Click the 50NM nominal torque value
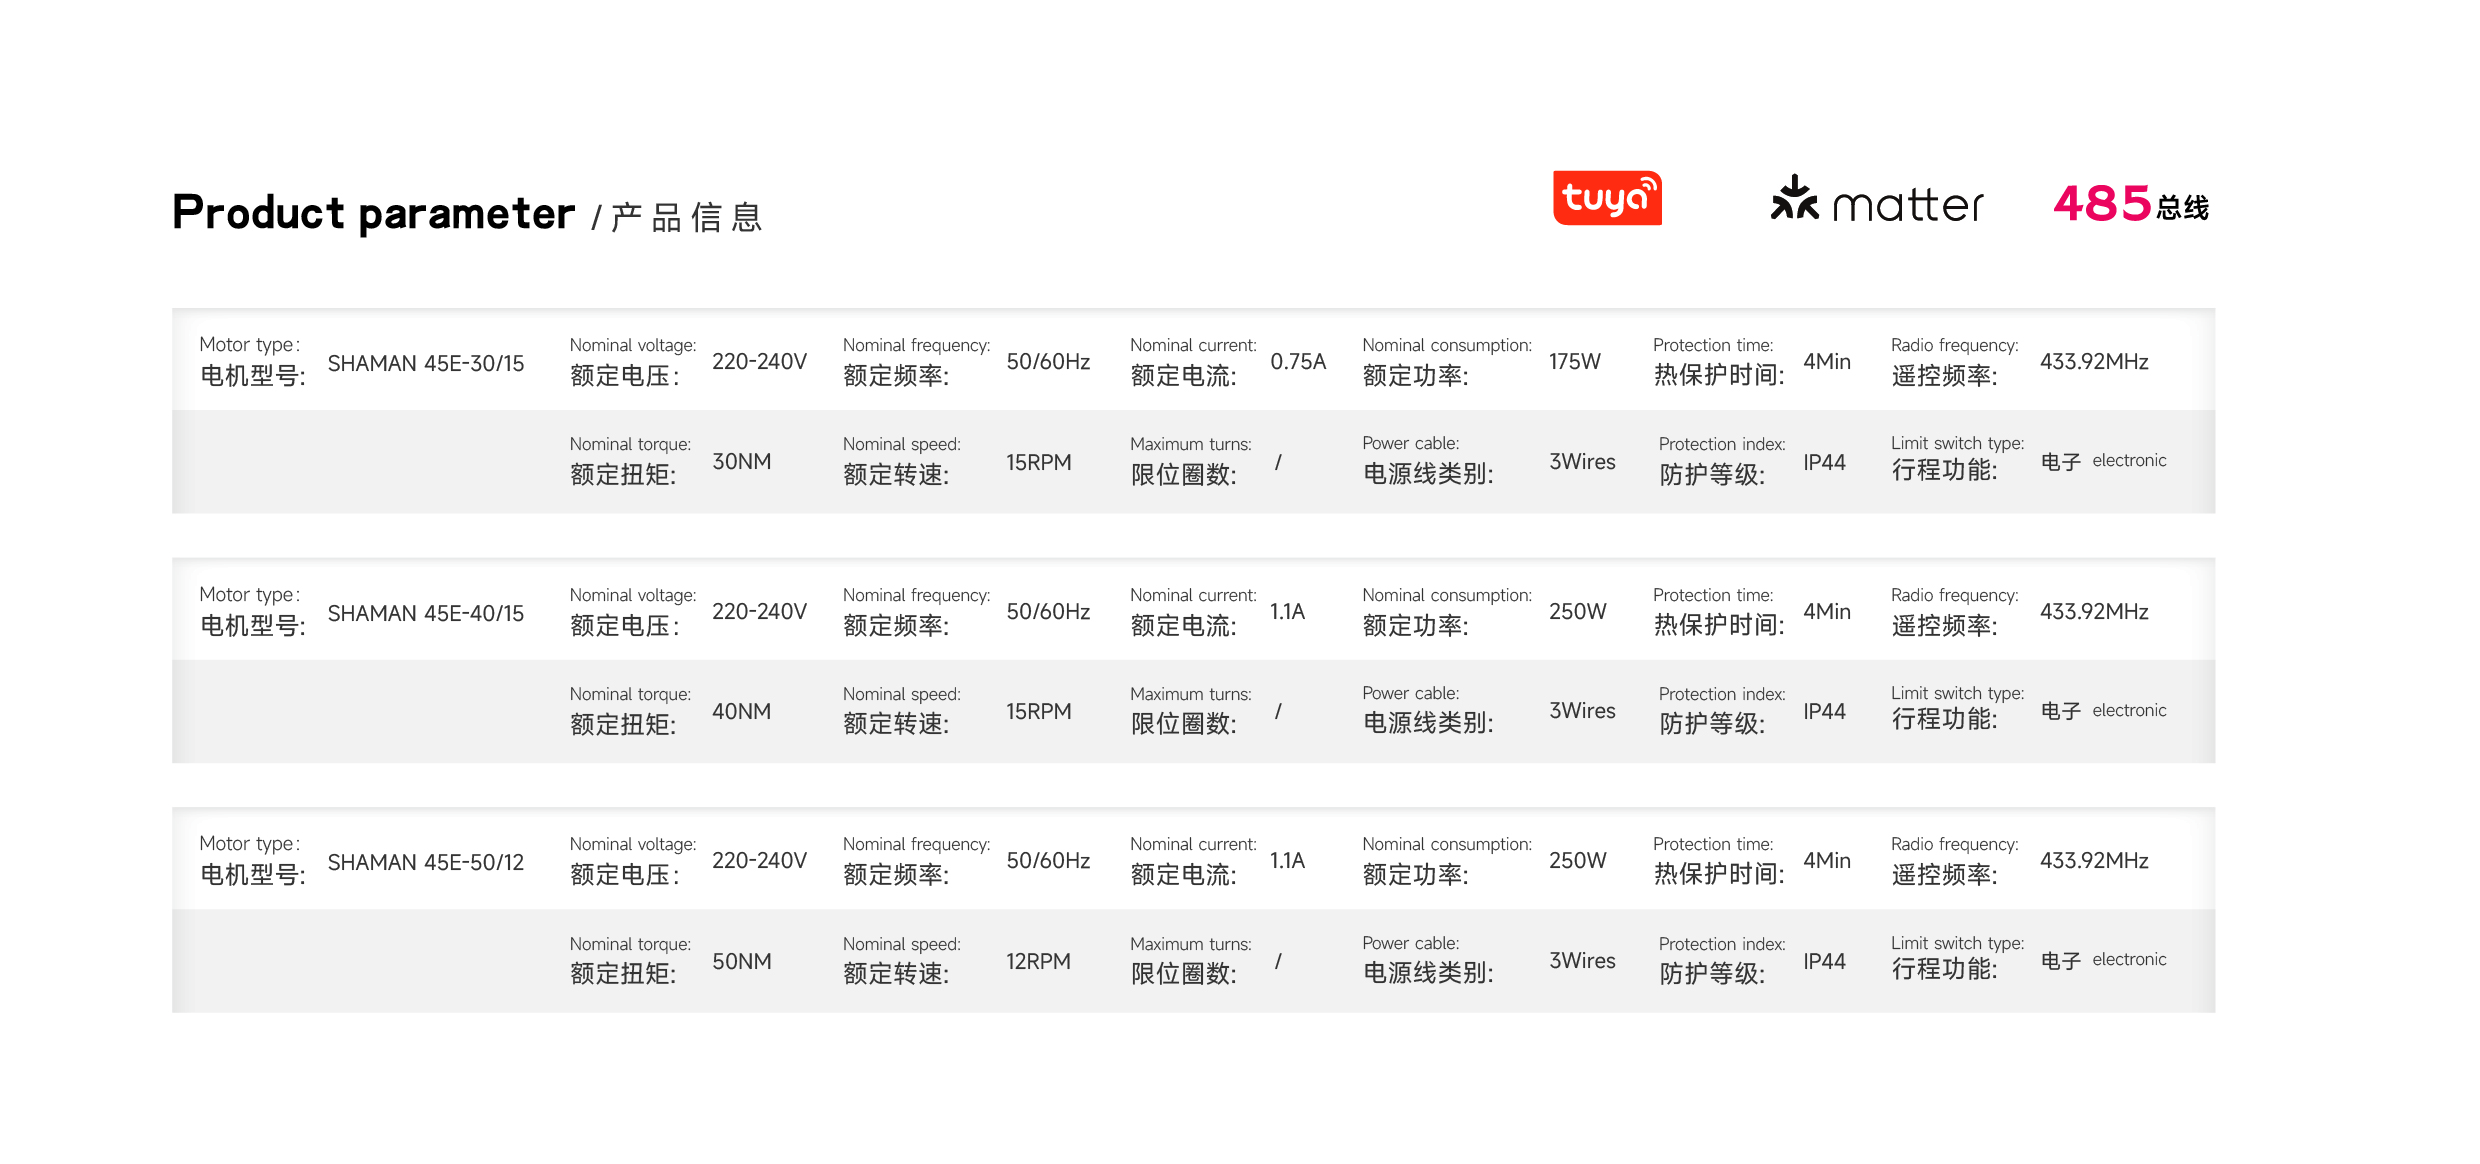Screen dimensions: 2480x1164 pyautogui.click(x=742, y=962)
